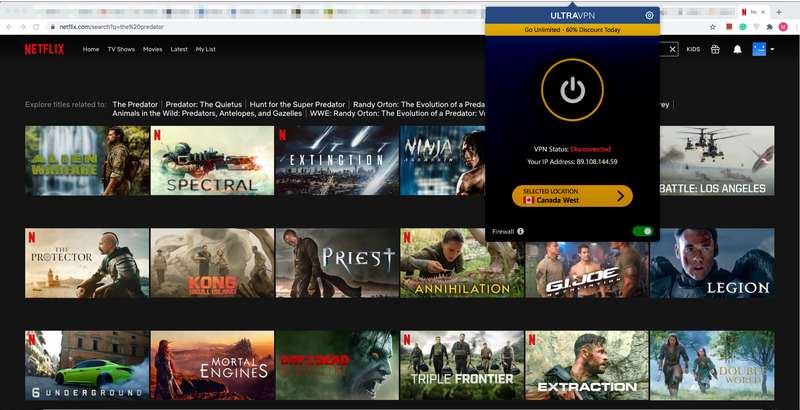Click the blue profile avatar

pyautogui.click(x=759, y=49)
